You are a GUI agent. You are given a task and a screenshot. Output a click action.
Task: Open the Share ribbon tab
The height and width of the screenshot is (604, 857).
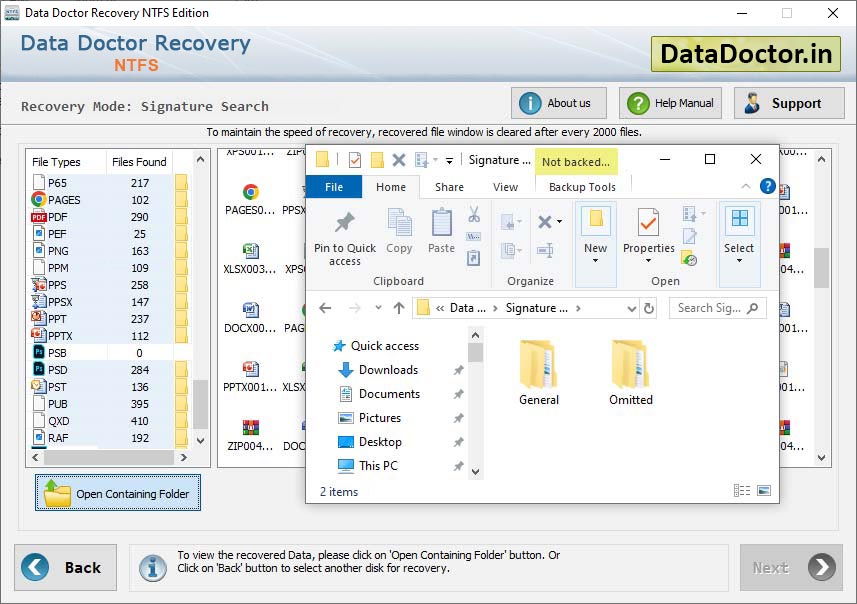[x=449, y=186]
